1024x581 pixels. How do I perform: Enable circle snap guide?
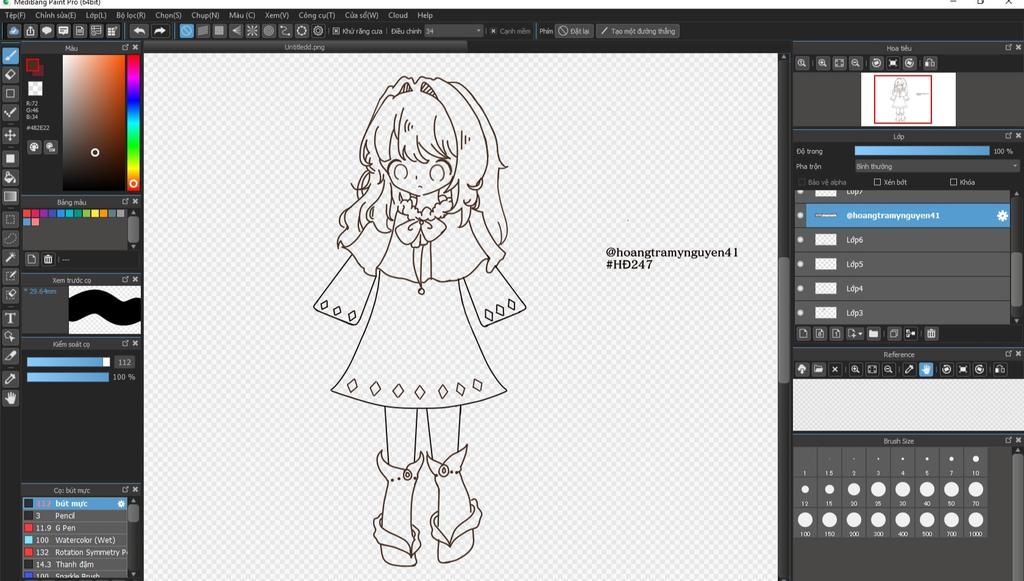[268, 31]
